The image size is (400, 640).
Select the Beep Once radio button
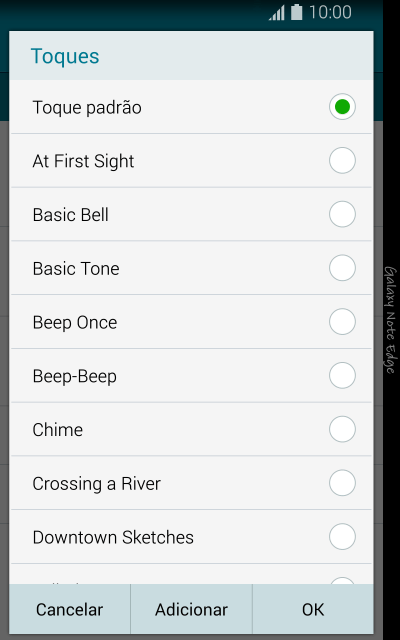pos(342,322)
